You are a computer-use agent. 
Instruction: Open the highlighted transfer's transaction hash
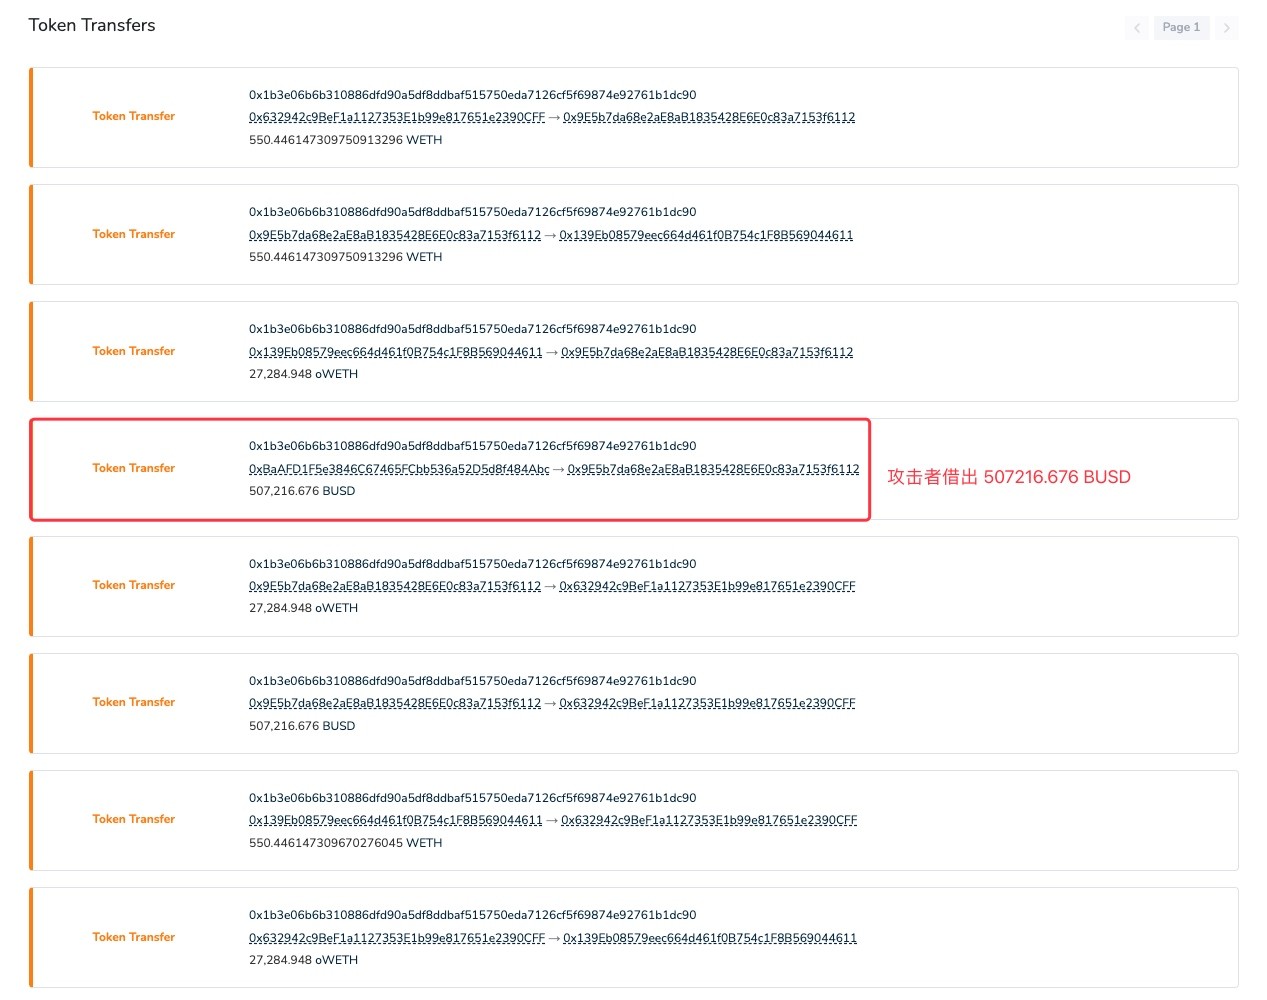click(x=472, y=446)
